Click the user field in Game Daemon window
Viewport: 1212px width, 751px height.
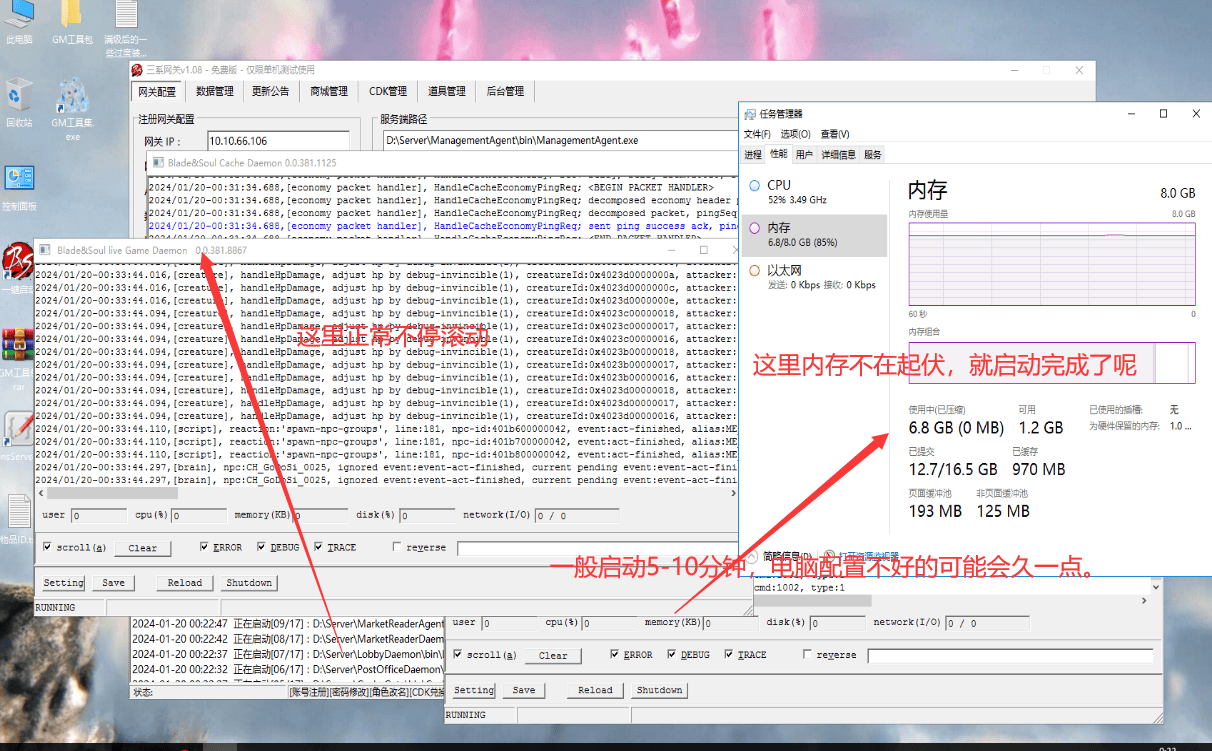pyautogui.click(x=98, y=516)
